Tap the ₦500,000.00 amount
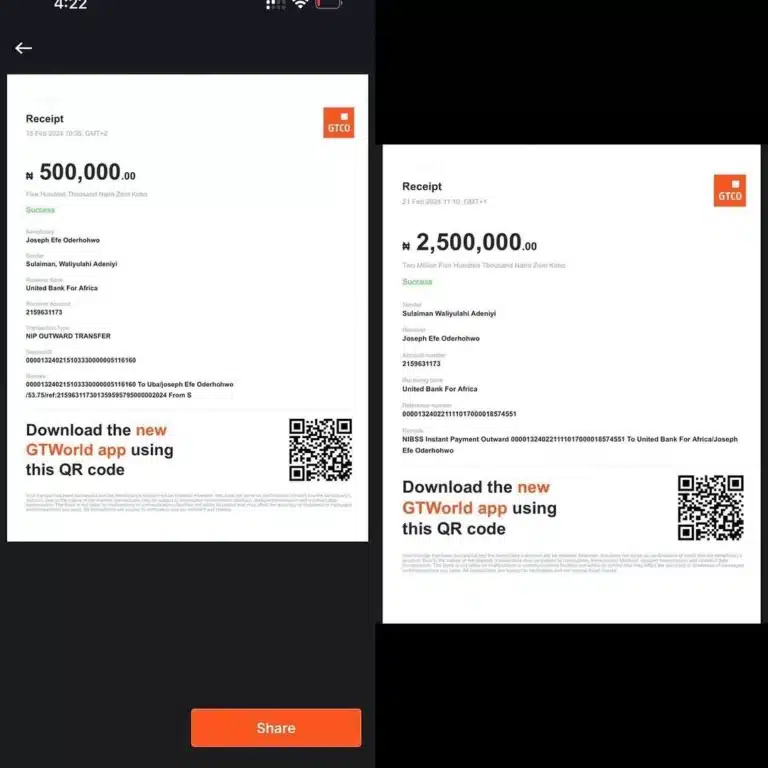768x768 pixels. click(x=81, y=172)
